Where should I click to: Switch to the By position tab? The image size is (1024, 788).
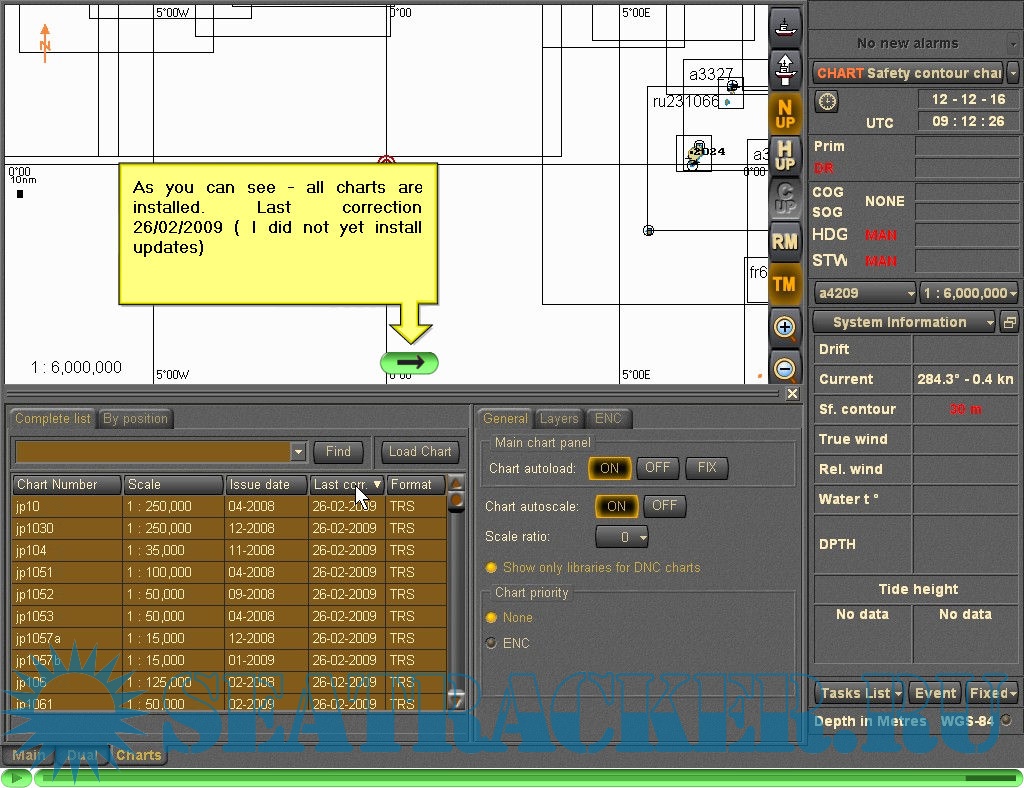pos(135,419)
